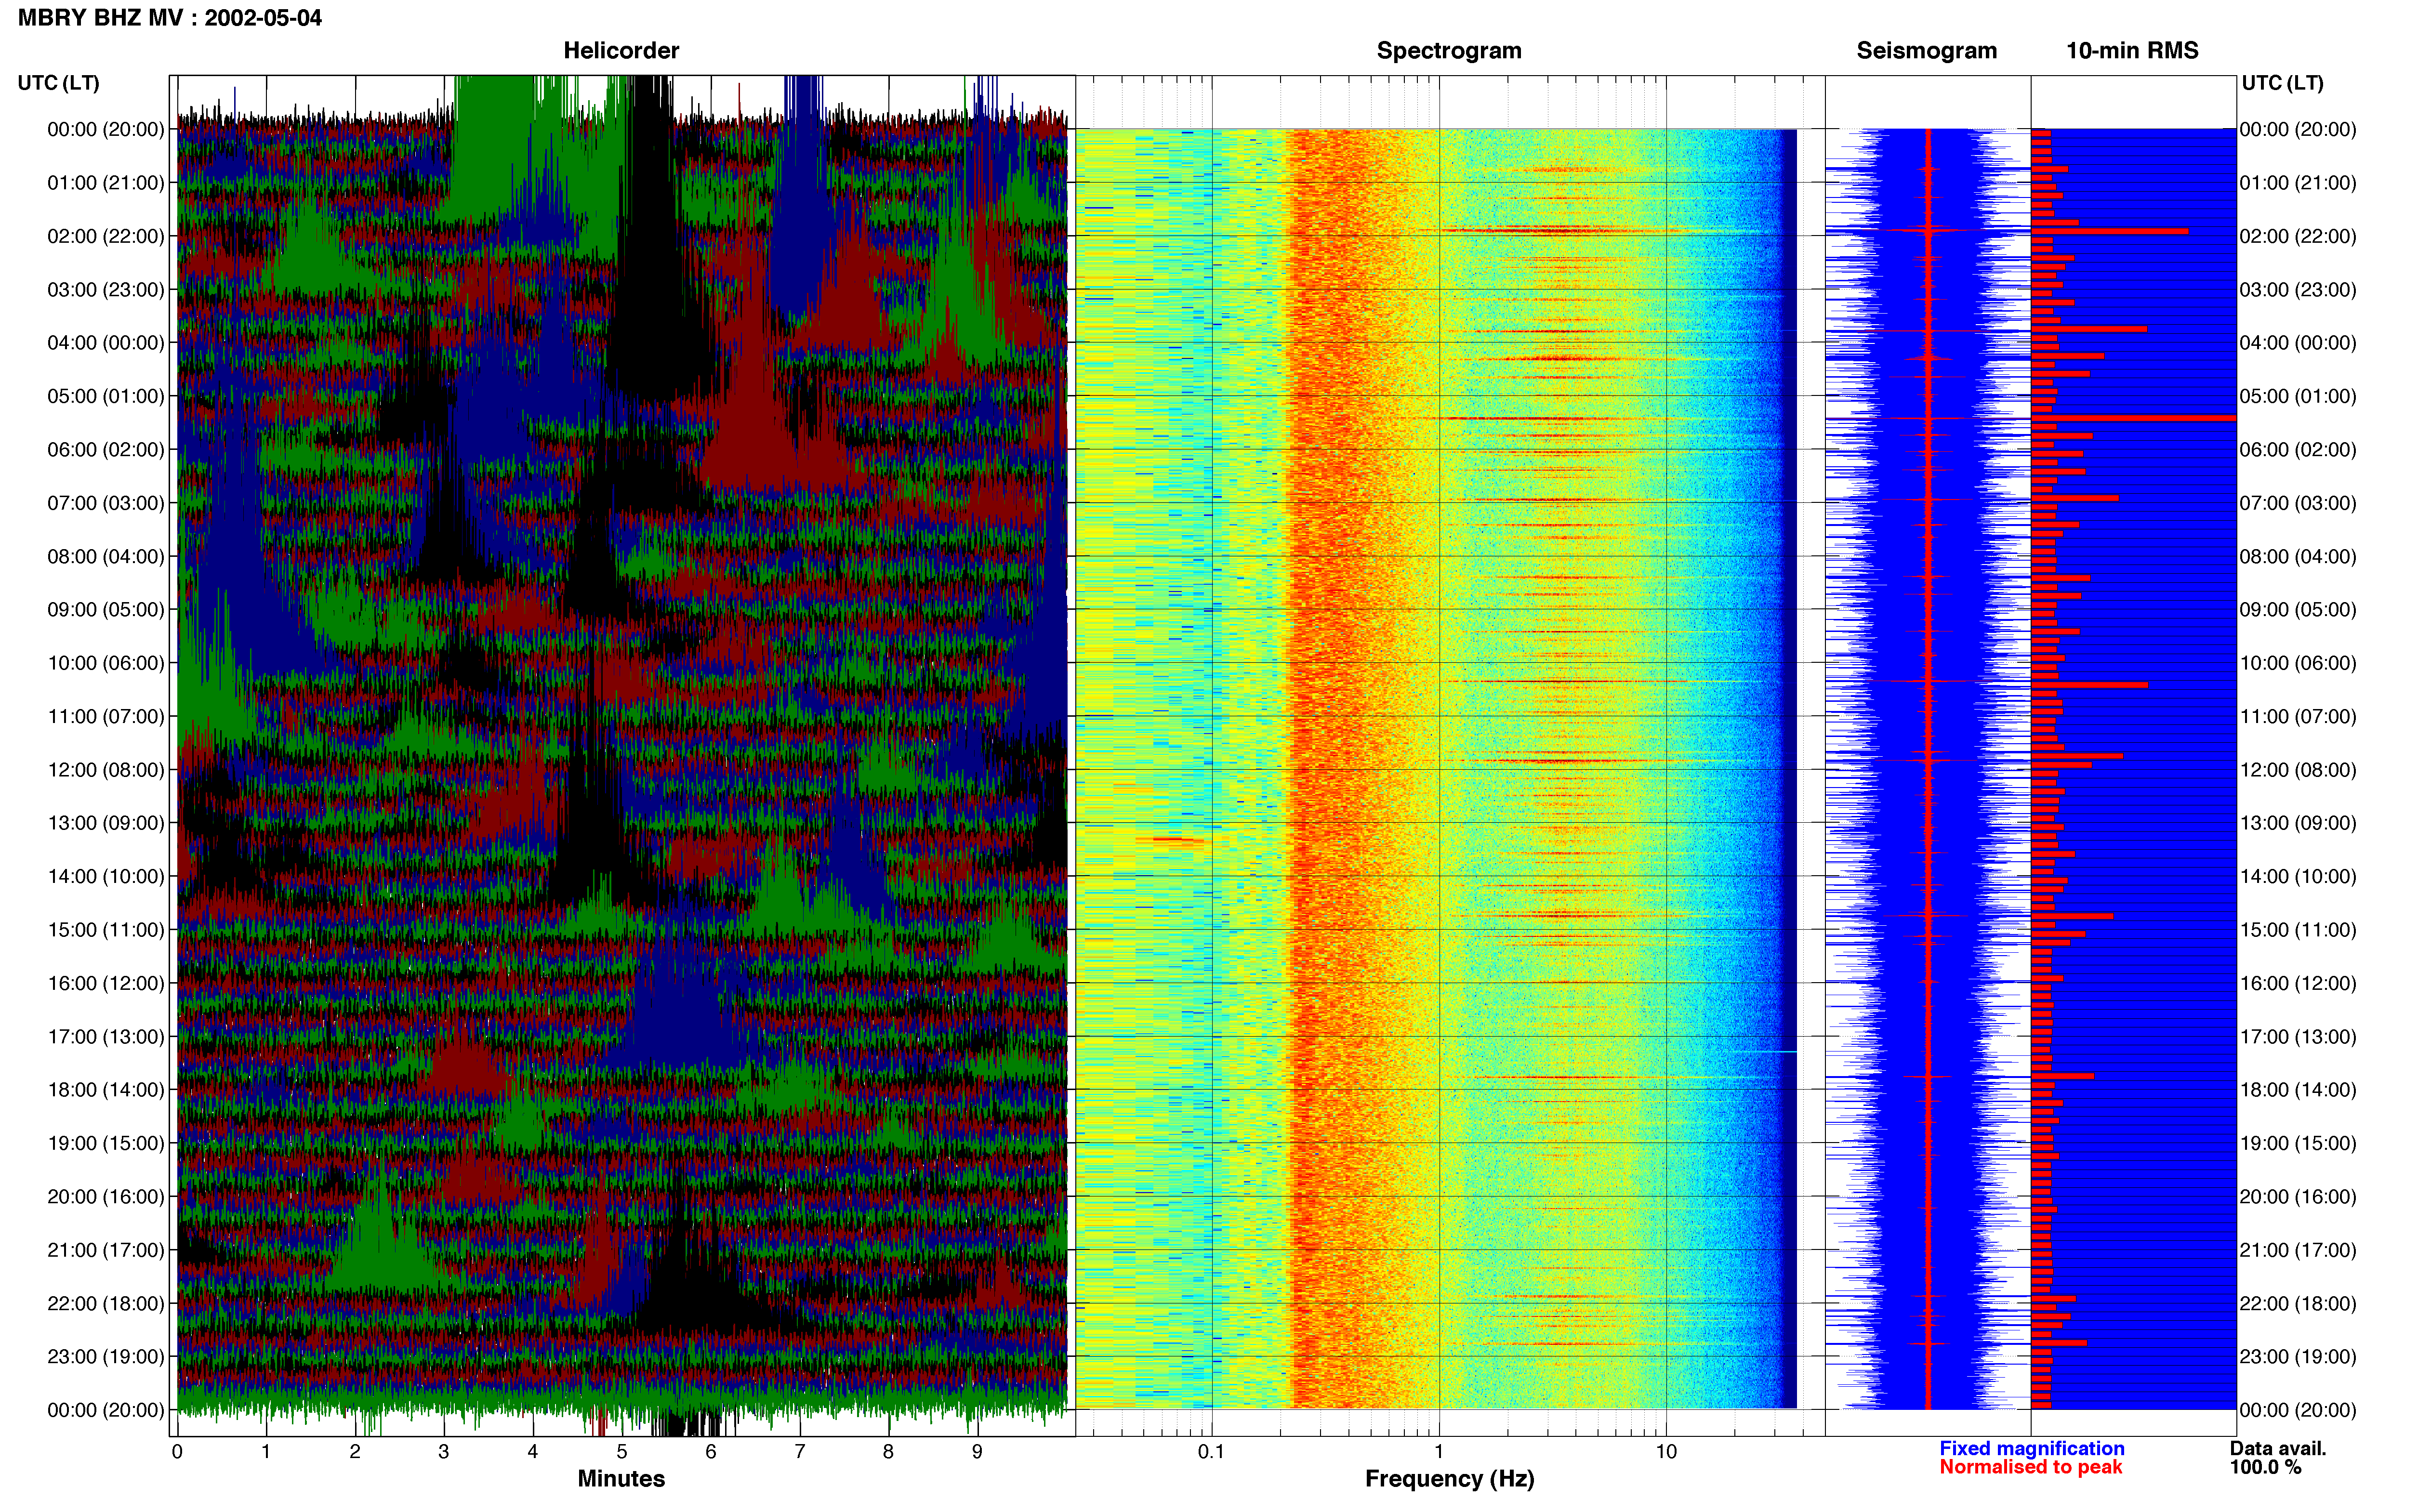Click the left 07:00 (03:00) time label

(x=106, y=503)
